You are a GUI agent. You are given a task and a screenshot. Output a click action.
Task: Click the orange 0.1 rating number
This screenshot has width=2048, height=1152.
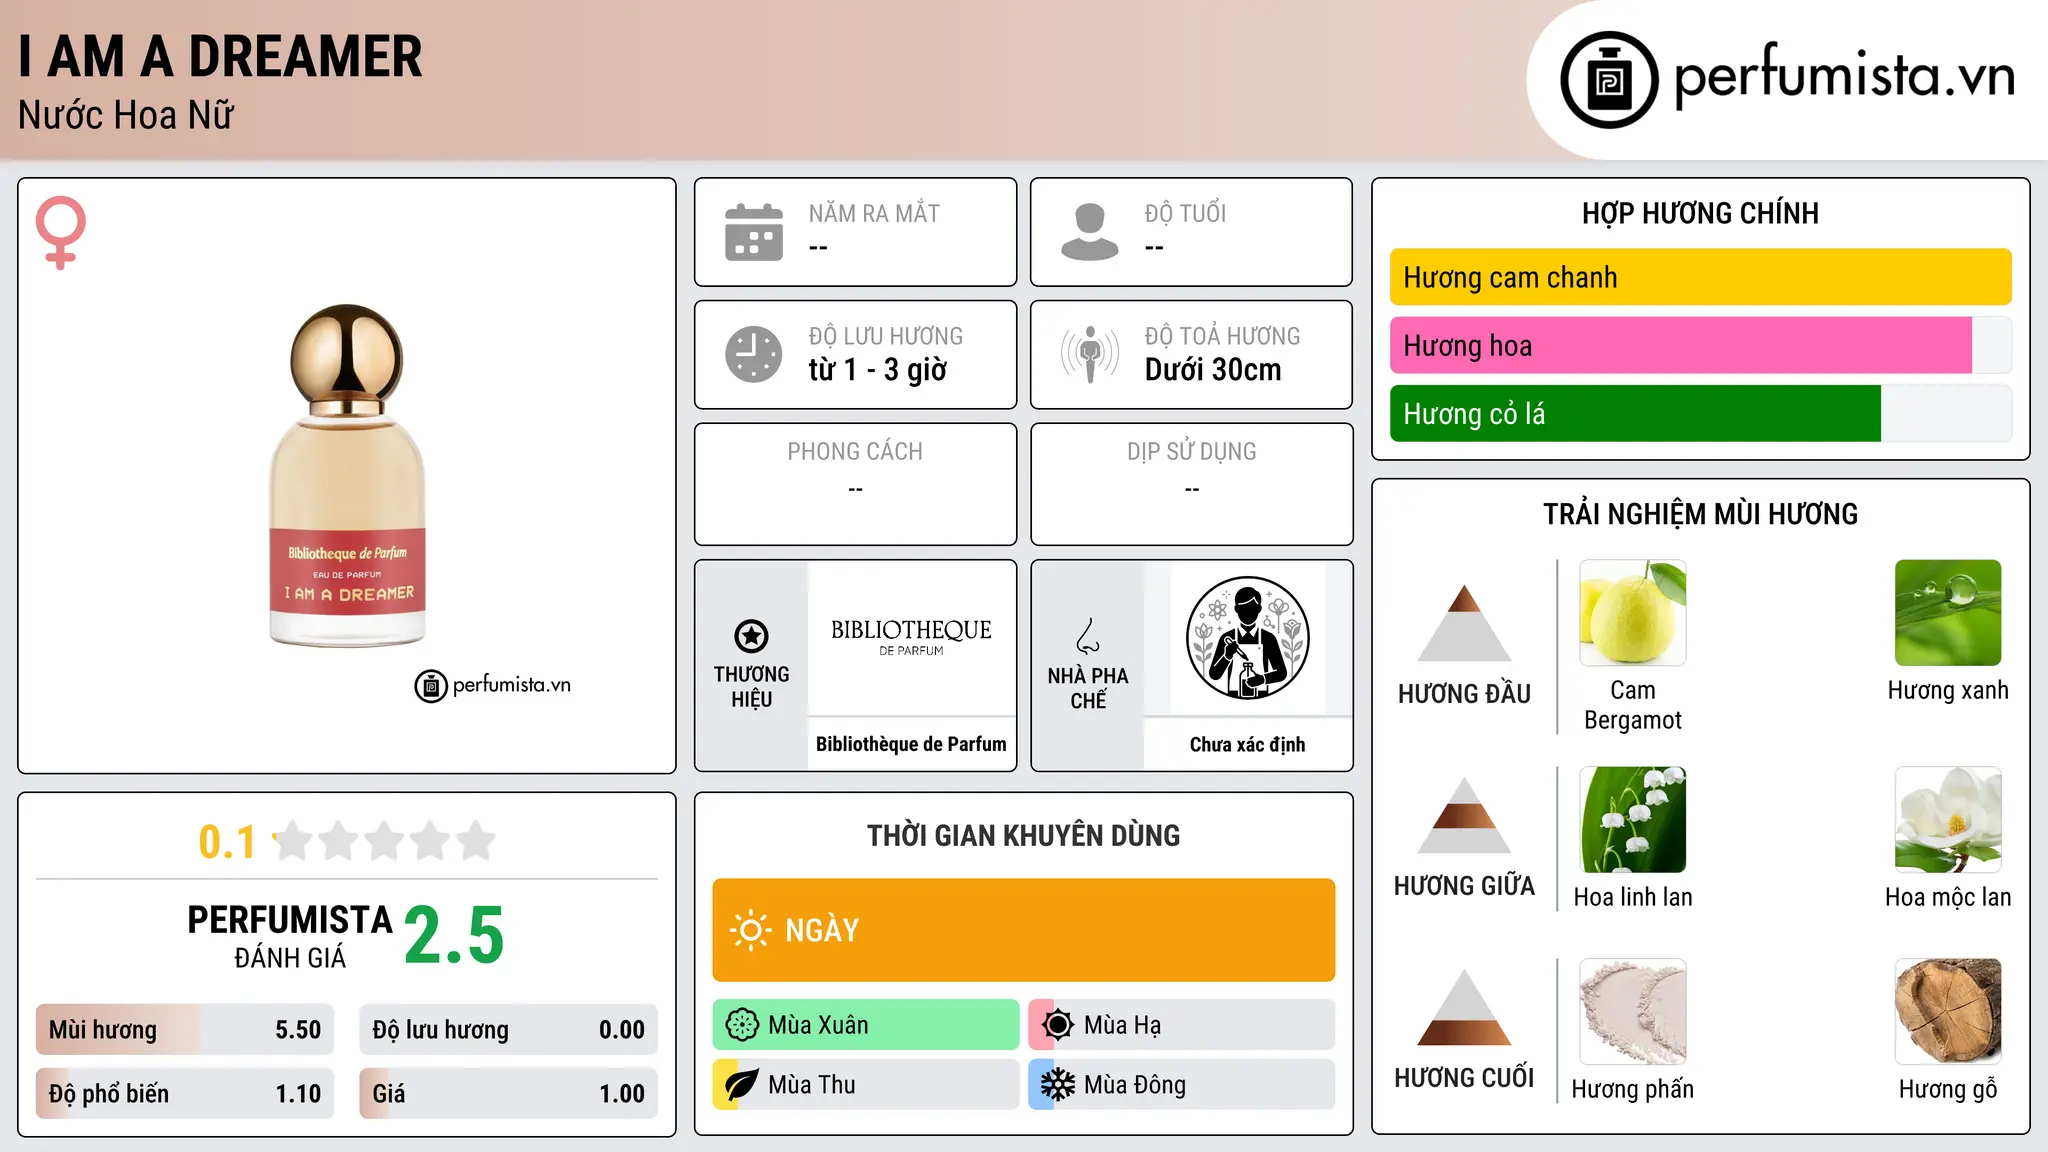click(x=227, y=842)
